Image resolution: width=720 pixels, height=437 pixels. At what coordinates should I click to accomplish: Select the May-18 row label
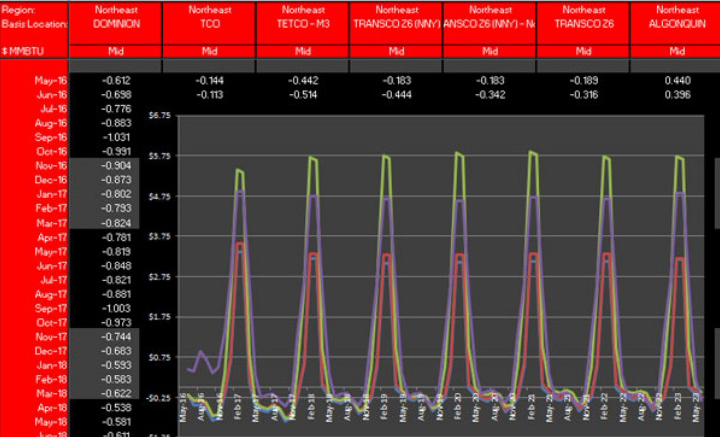tap(51, 422)
